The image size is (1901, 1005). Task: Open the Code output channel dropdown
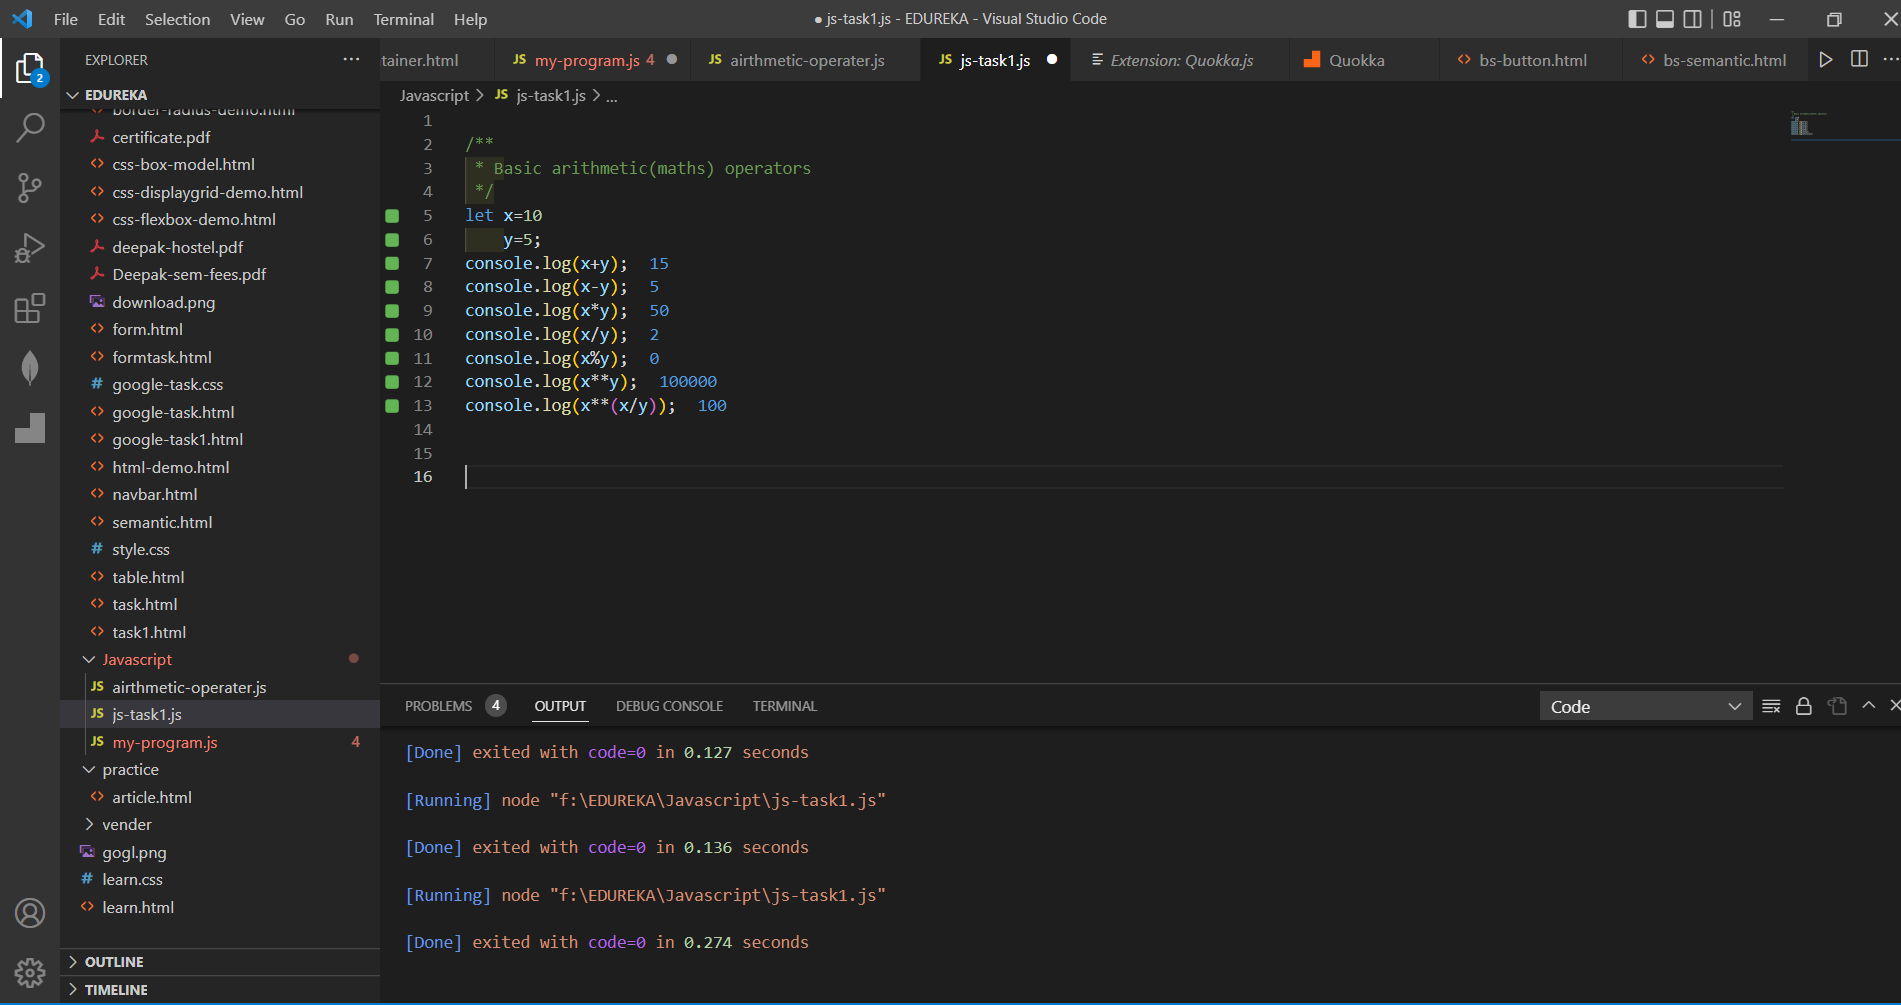pyautogui.click(x=1645, y=706)
